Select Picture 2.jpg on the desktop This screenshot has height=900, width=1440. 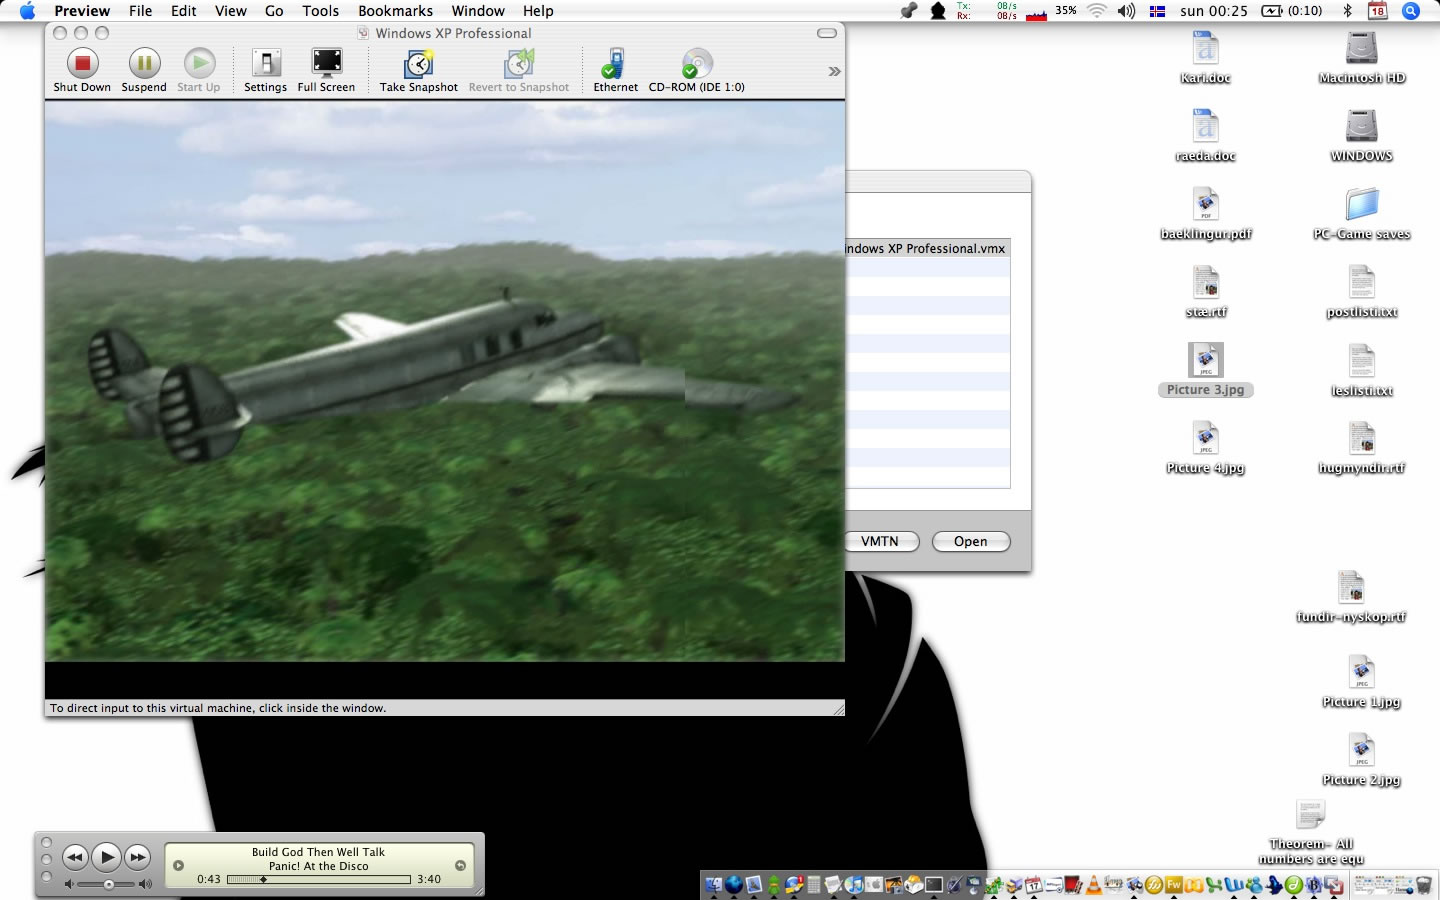point(1362,760)
